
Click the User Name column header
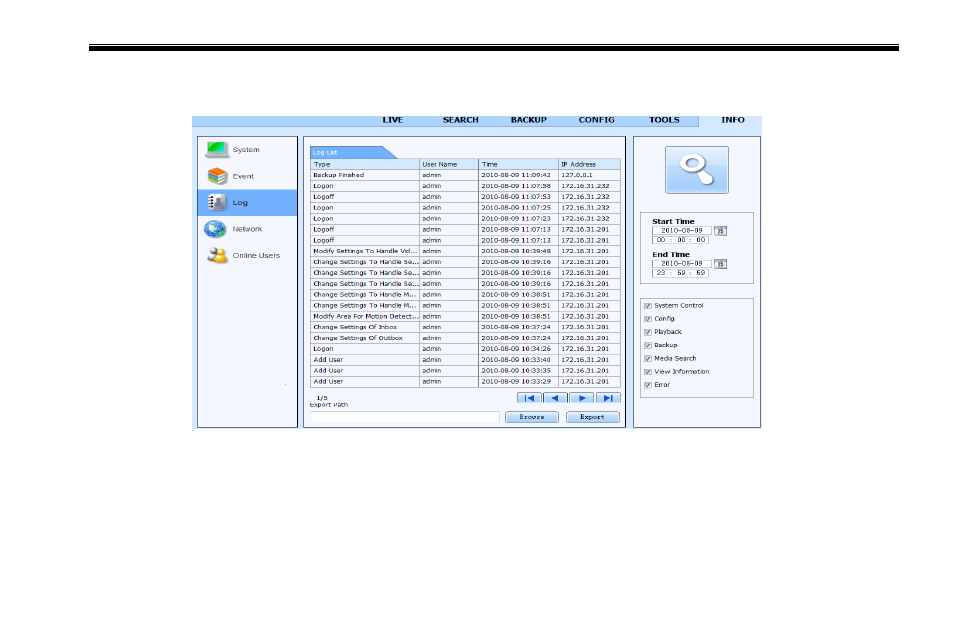[x=449, y=164]
